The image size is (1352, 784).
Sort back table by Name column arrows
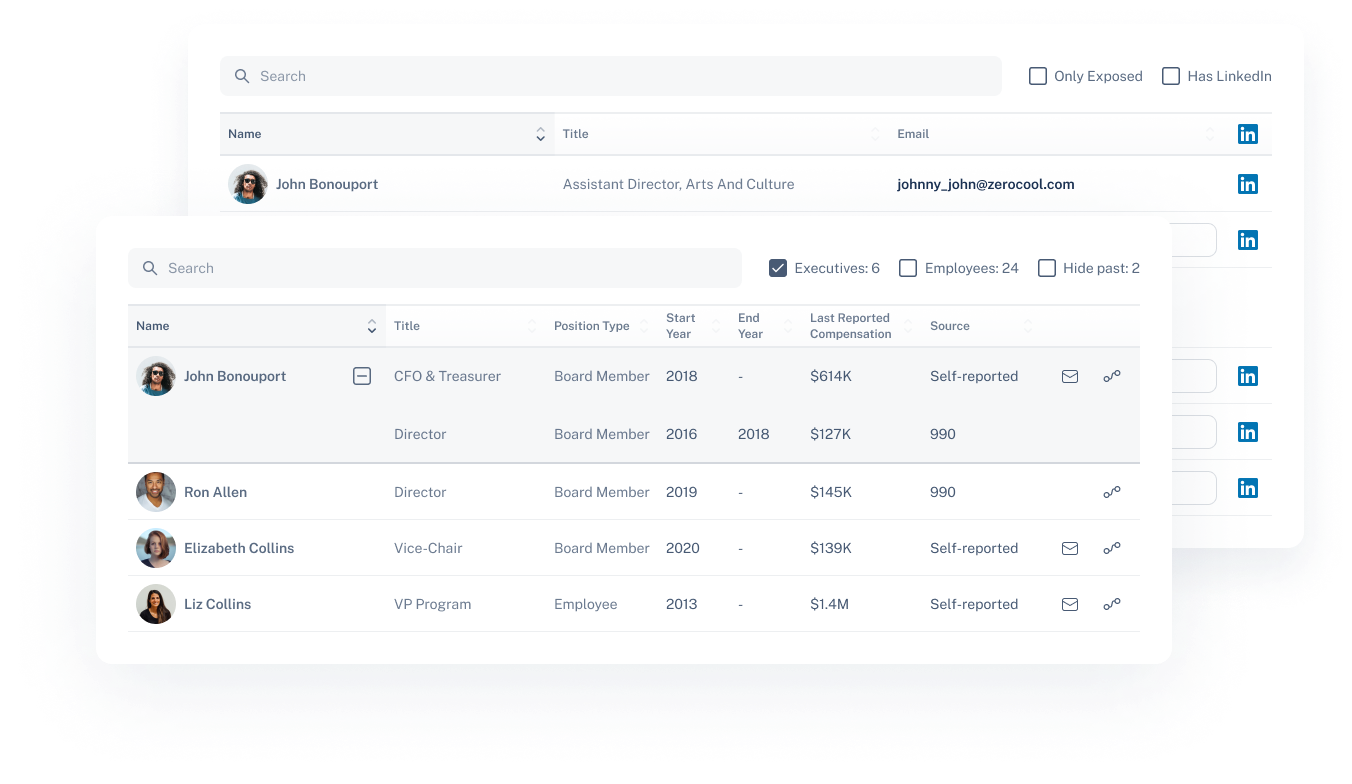[540, 134]
